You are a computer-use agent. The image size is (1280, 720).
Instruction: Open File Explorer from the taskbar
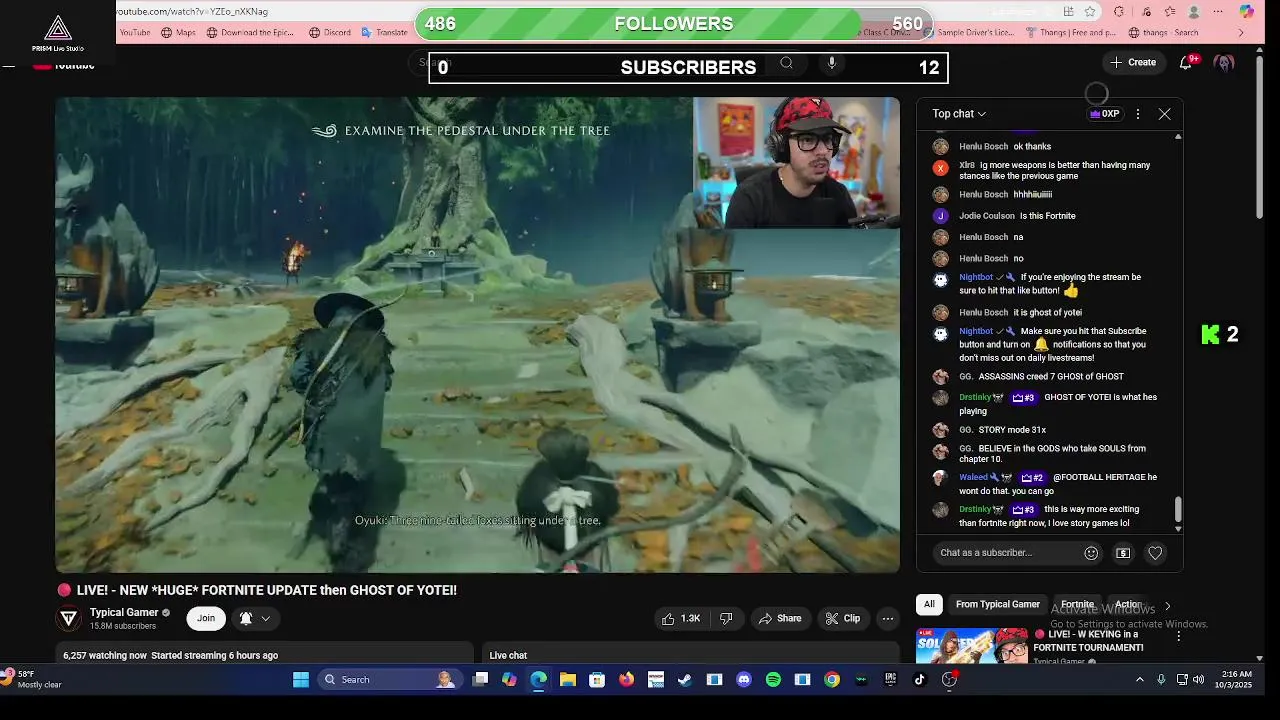tap(568, 680)
